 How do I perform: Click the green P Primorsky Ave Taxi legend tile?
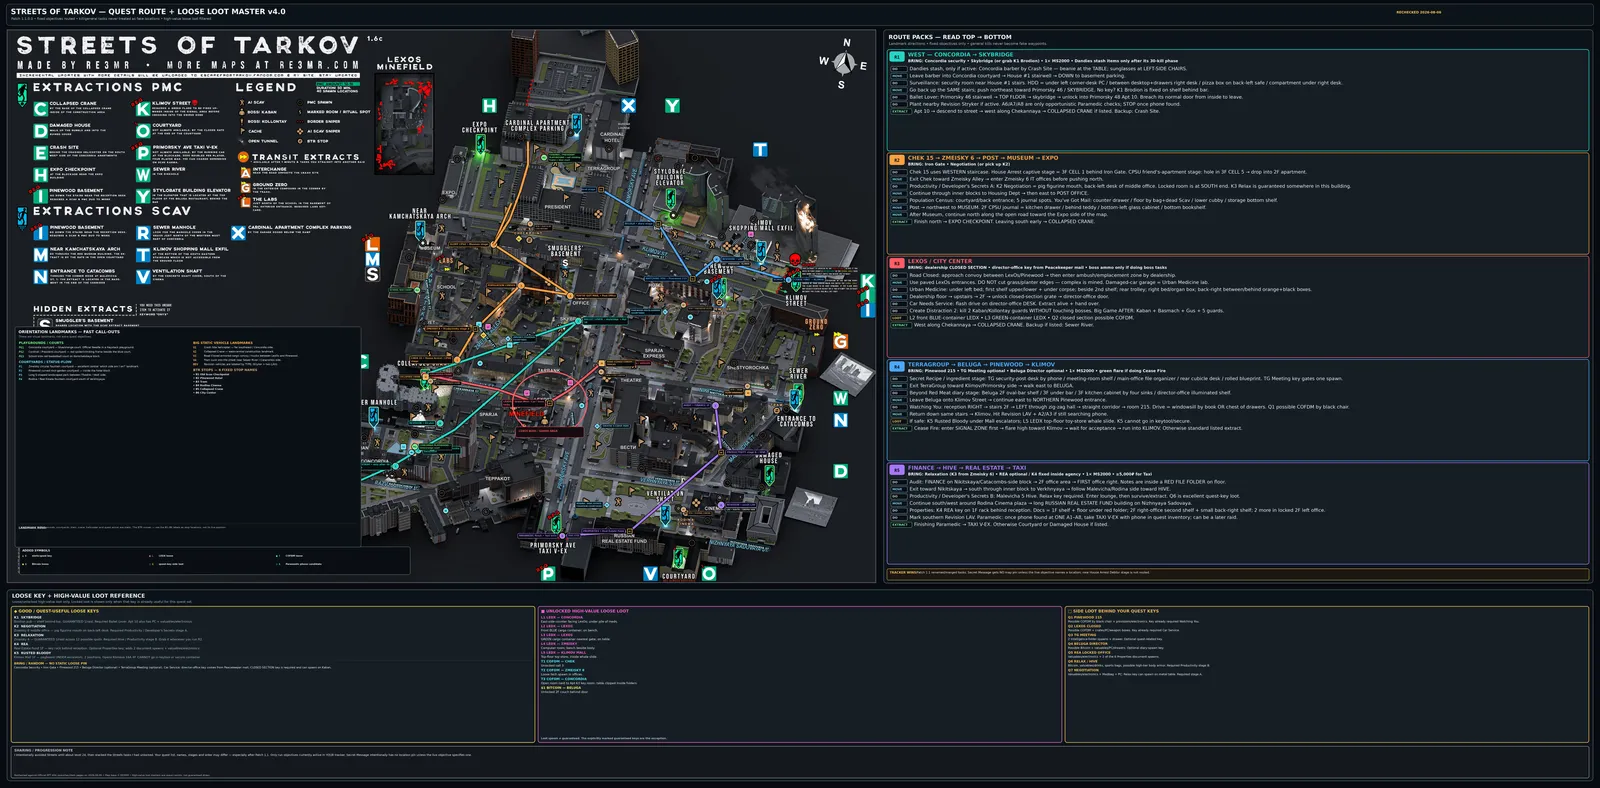[143, 152]
